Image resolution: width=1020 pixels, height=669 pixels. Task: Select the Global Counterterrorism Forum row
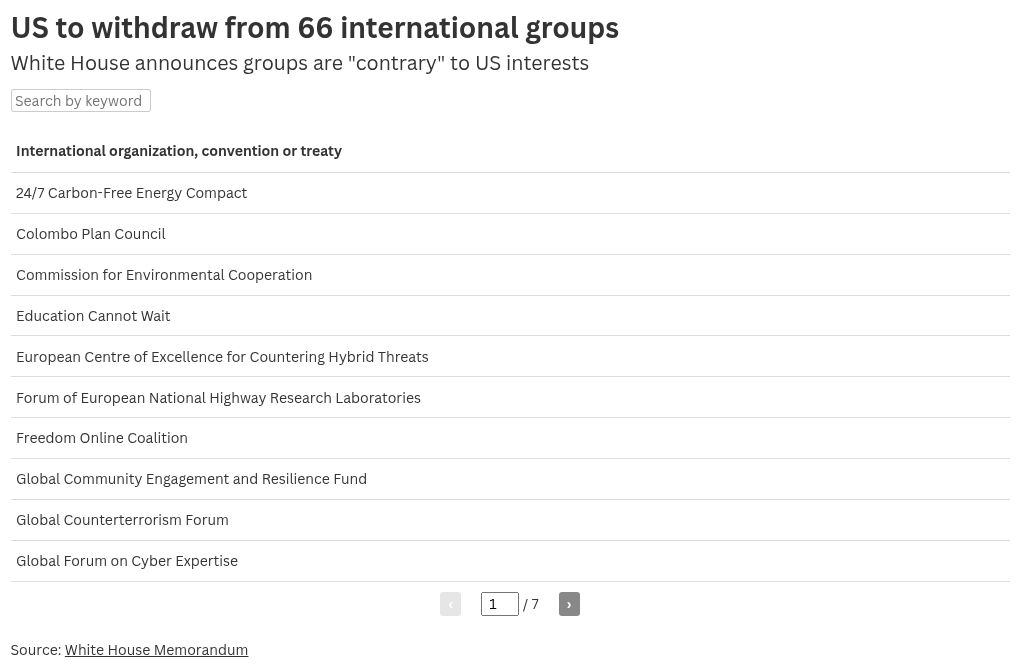(x=122, y=520)
